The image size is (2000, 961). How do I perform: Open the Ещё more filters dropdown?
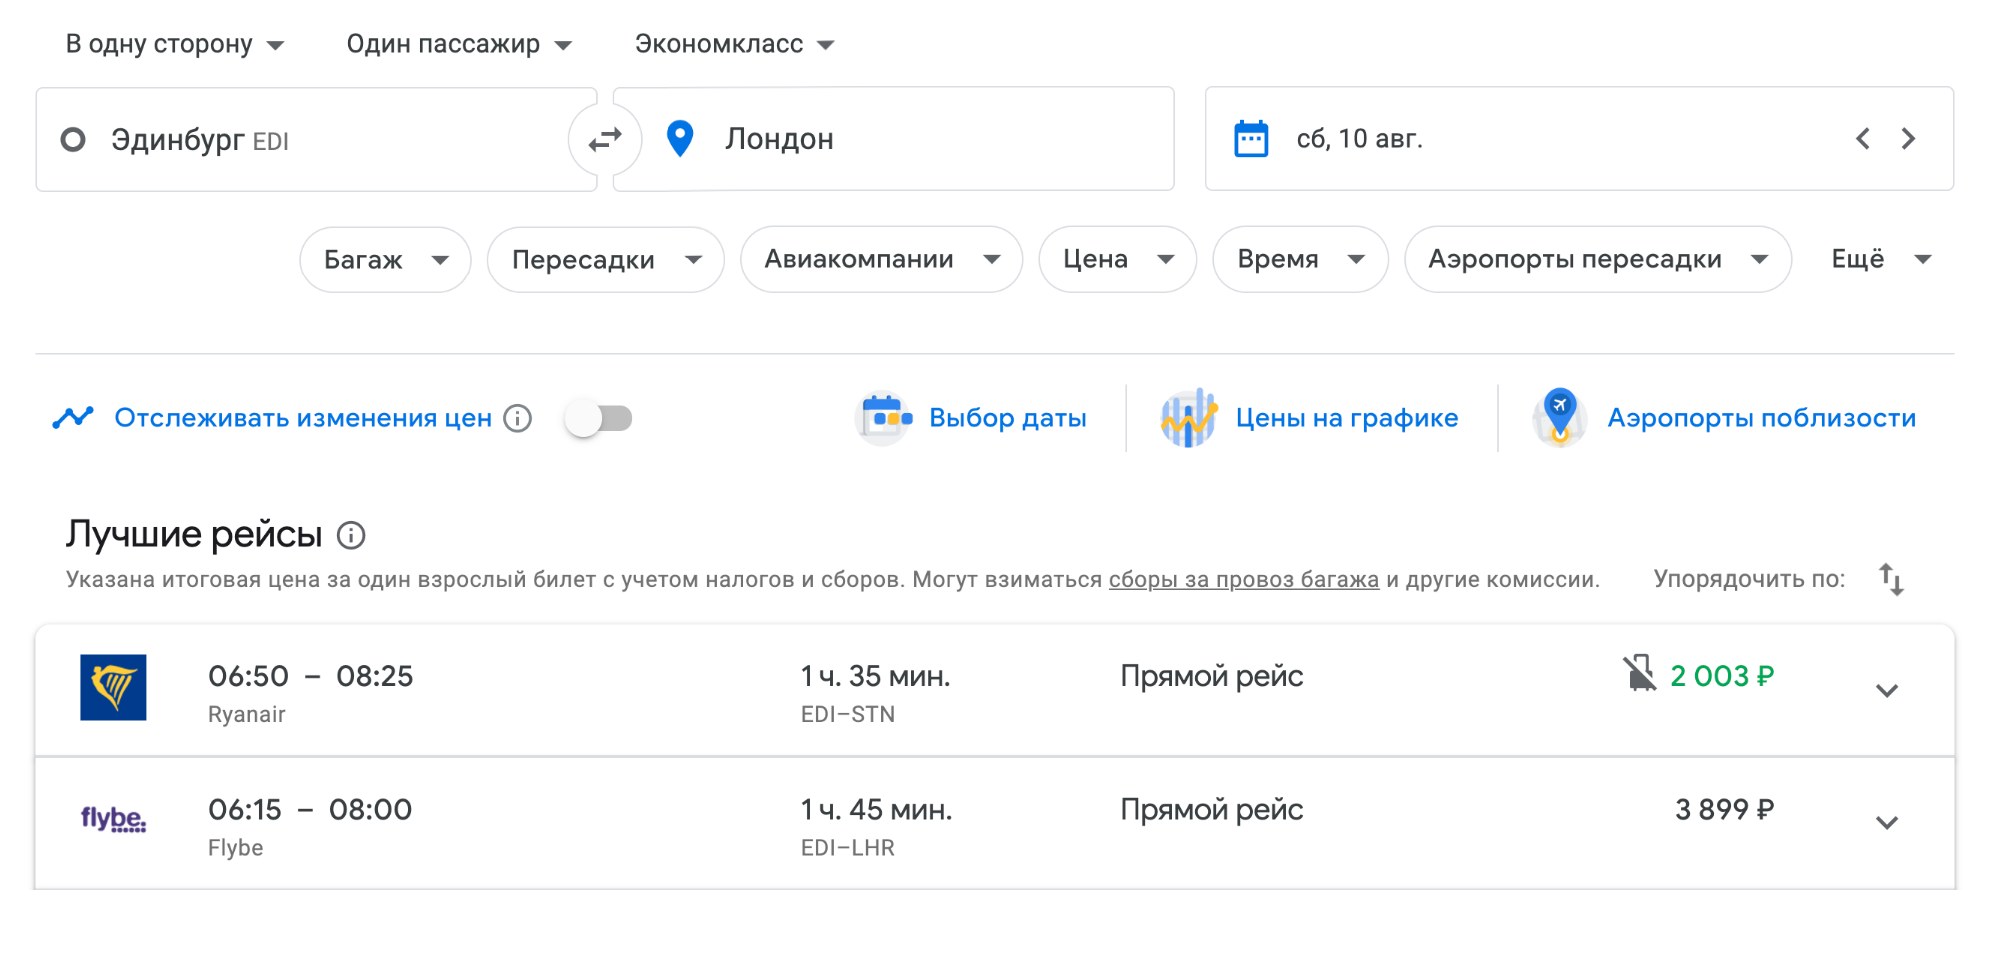(x=1880, y=260)
